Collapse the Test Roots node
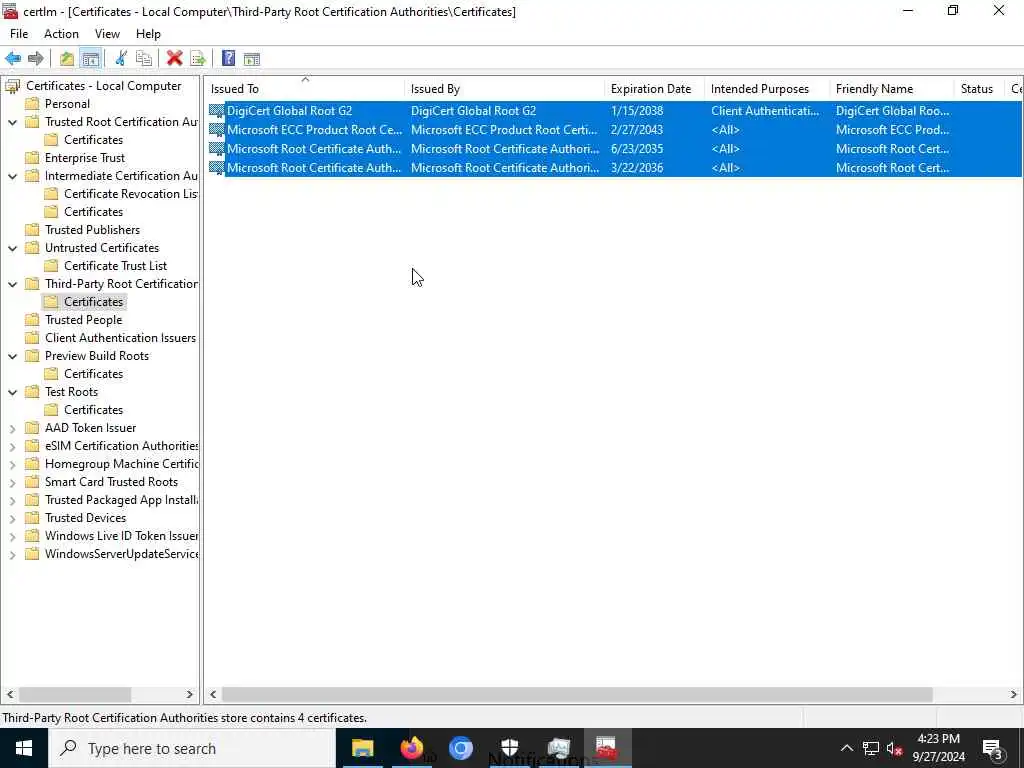1024x768 pixels. [12, 392]
